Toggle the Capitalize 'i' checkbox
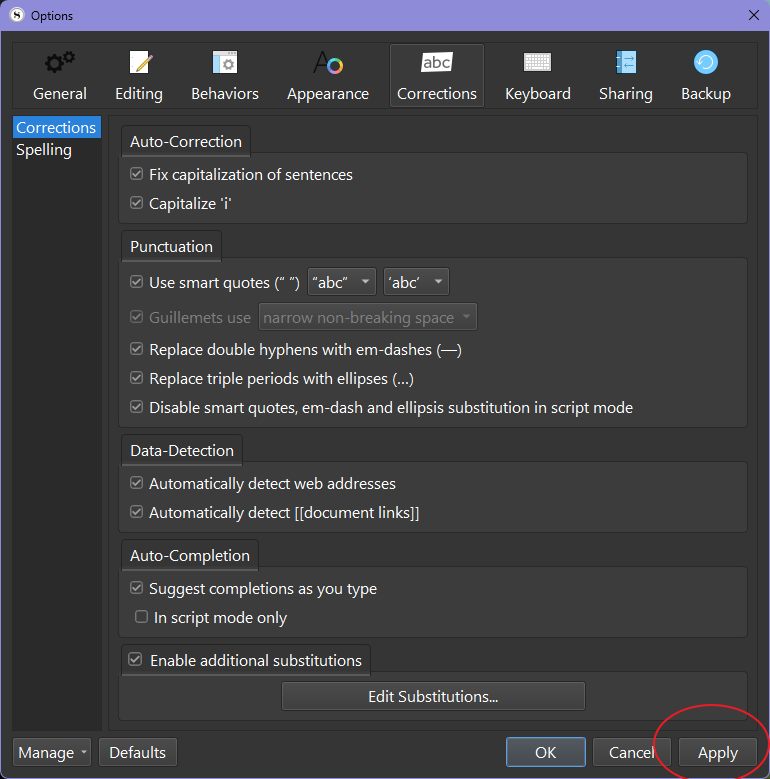Screen dimensions: 770x779 (x=137, y=203)
